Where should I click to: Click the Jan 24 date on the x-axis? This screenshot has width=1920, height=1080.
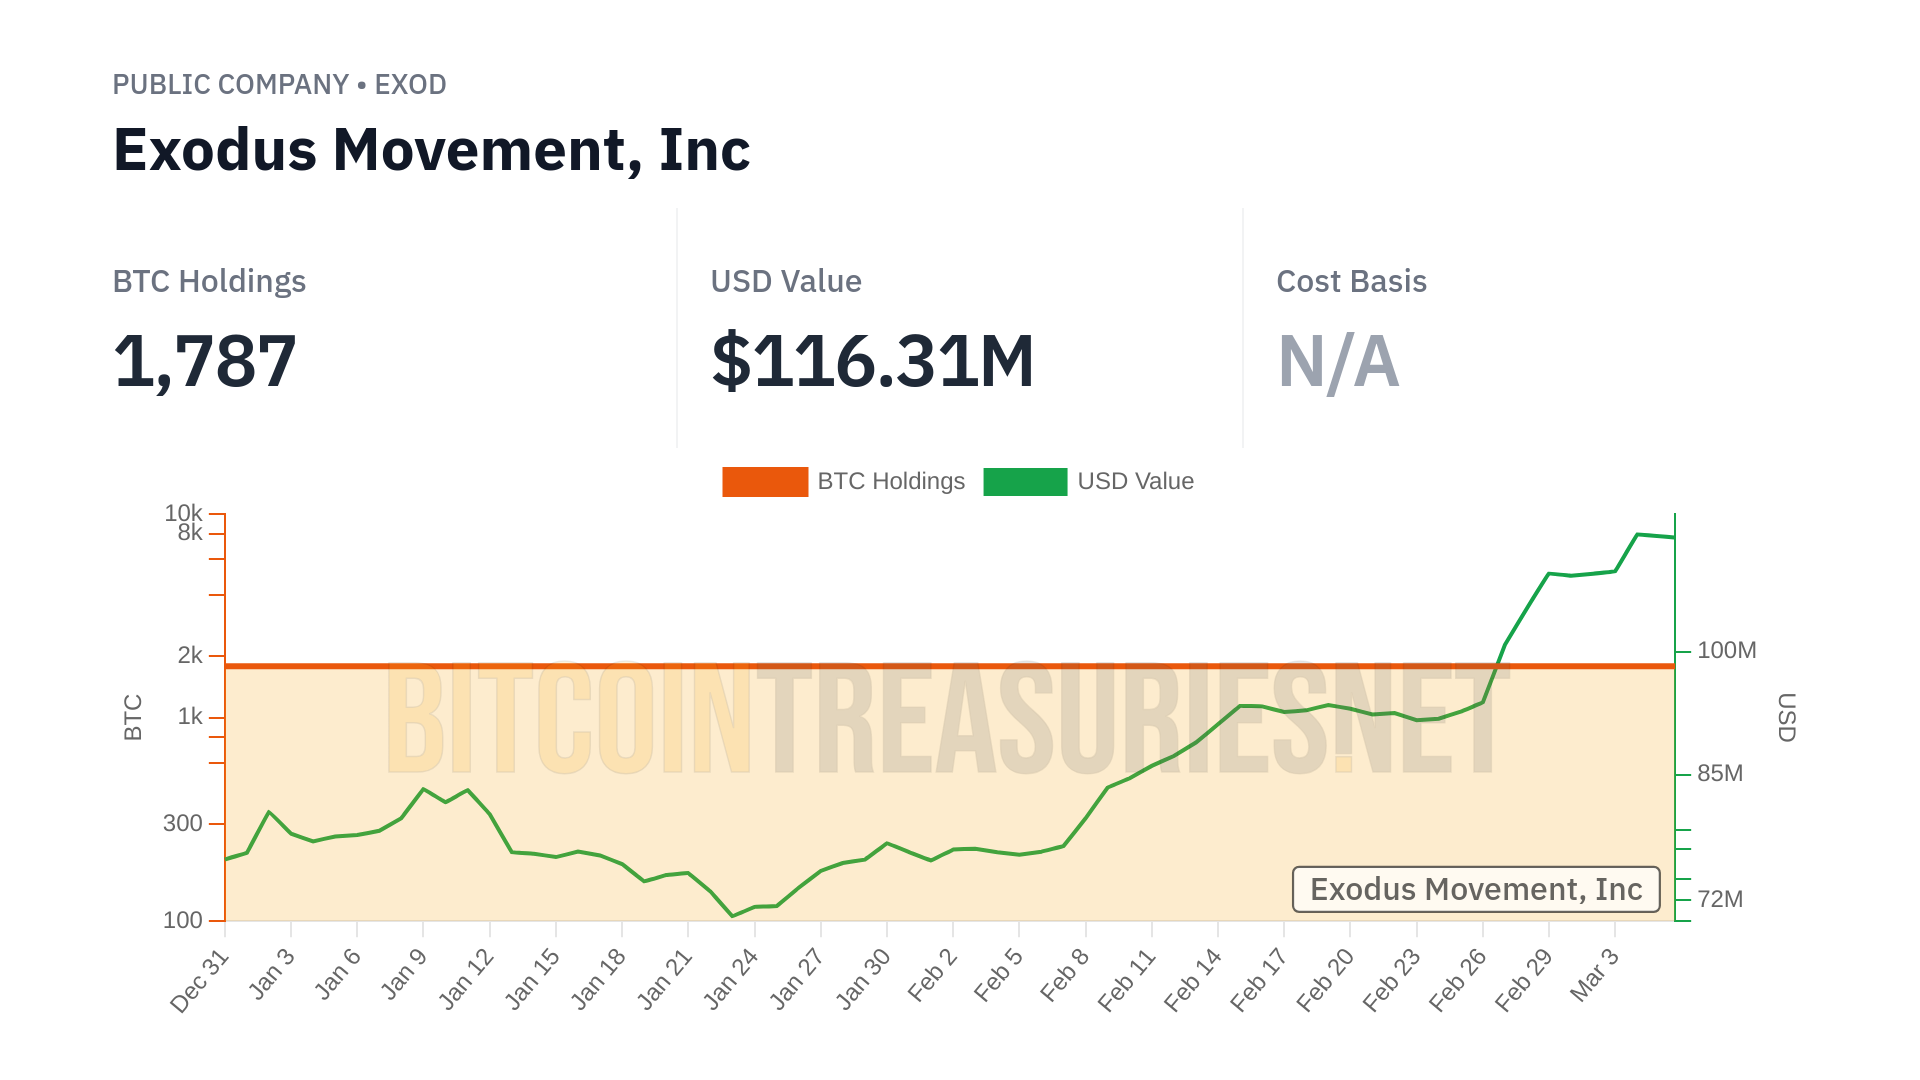click(x=731, y=981)
